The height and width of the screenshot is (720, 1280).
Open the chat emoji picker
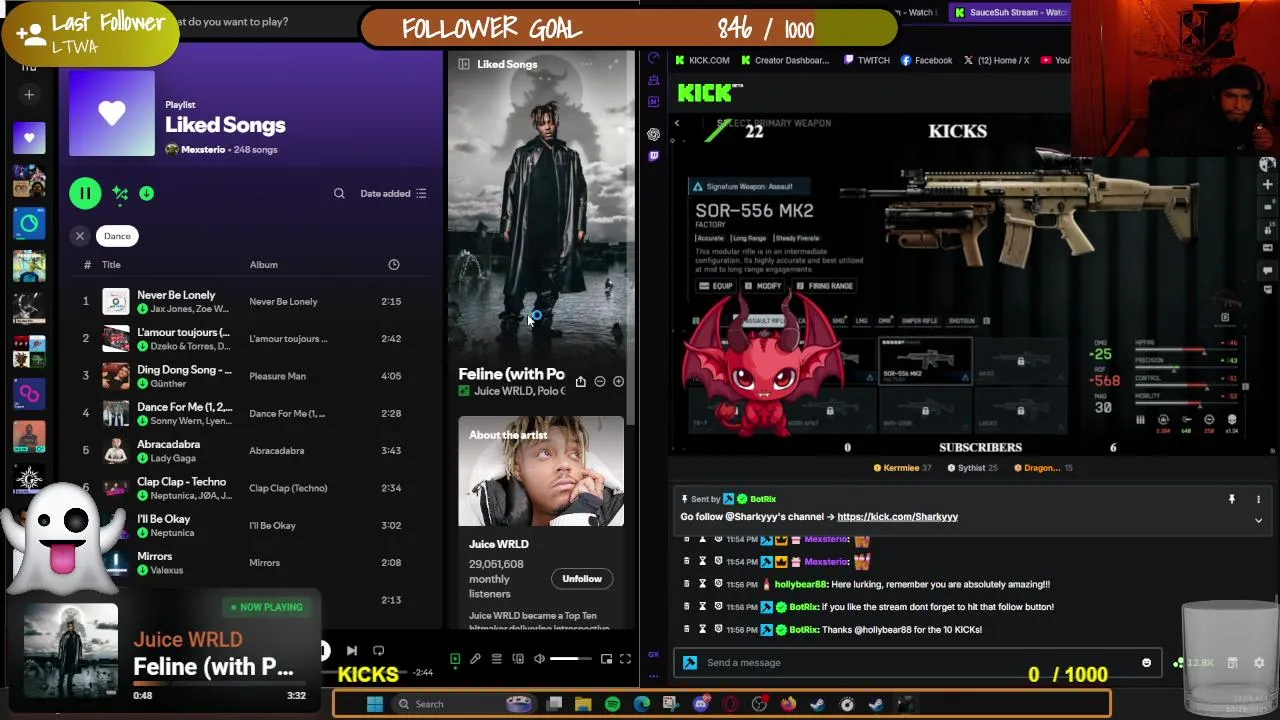coord(1146,663)
